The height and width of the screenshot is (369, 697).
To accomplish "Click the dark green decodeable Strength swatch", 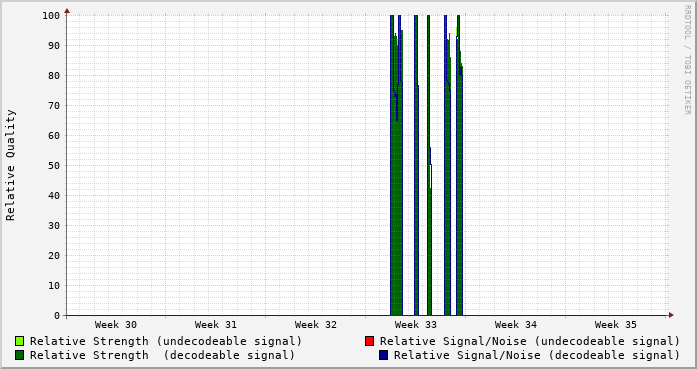I will [19, 355].
